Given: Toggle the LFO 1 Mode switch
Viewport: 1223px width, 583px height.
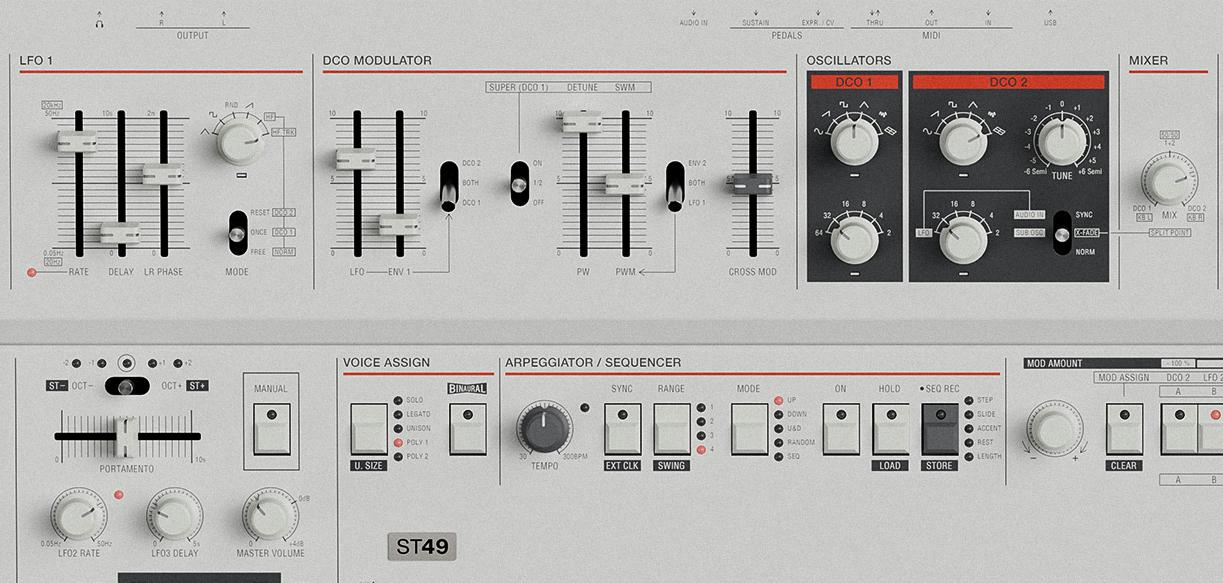Looking at the screenshot, I should point(237,233).
